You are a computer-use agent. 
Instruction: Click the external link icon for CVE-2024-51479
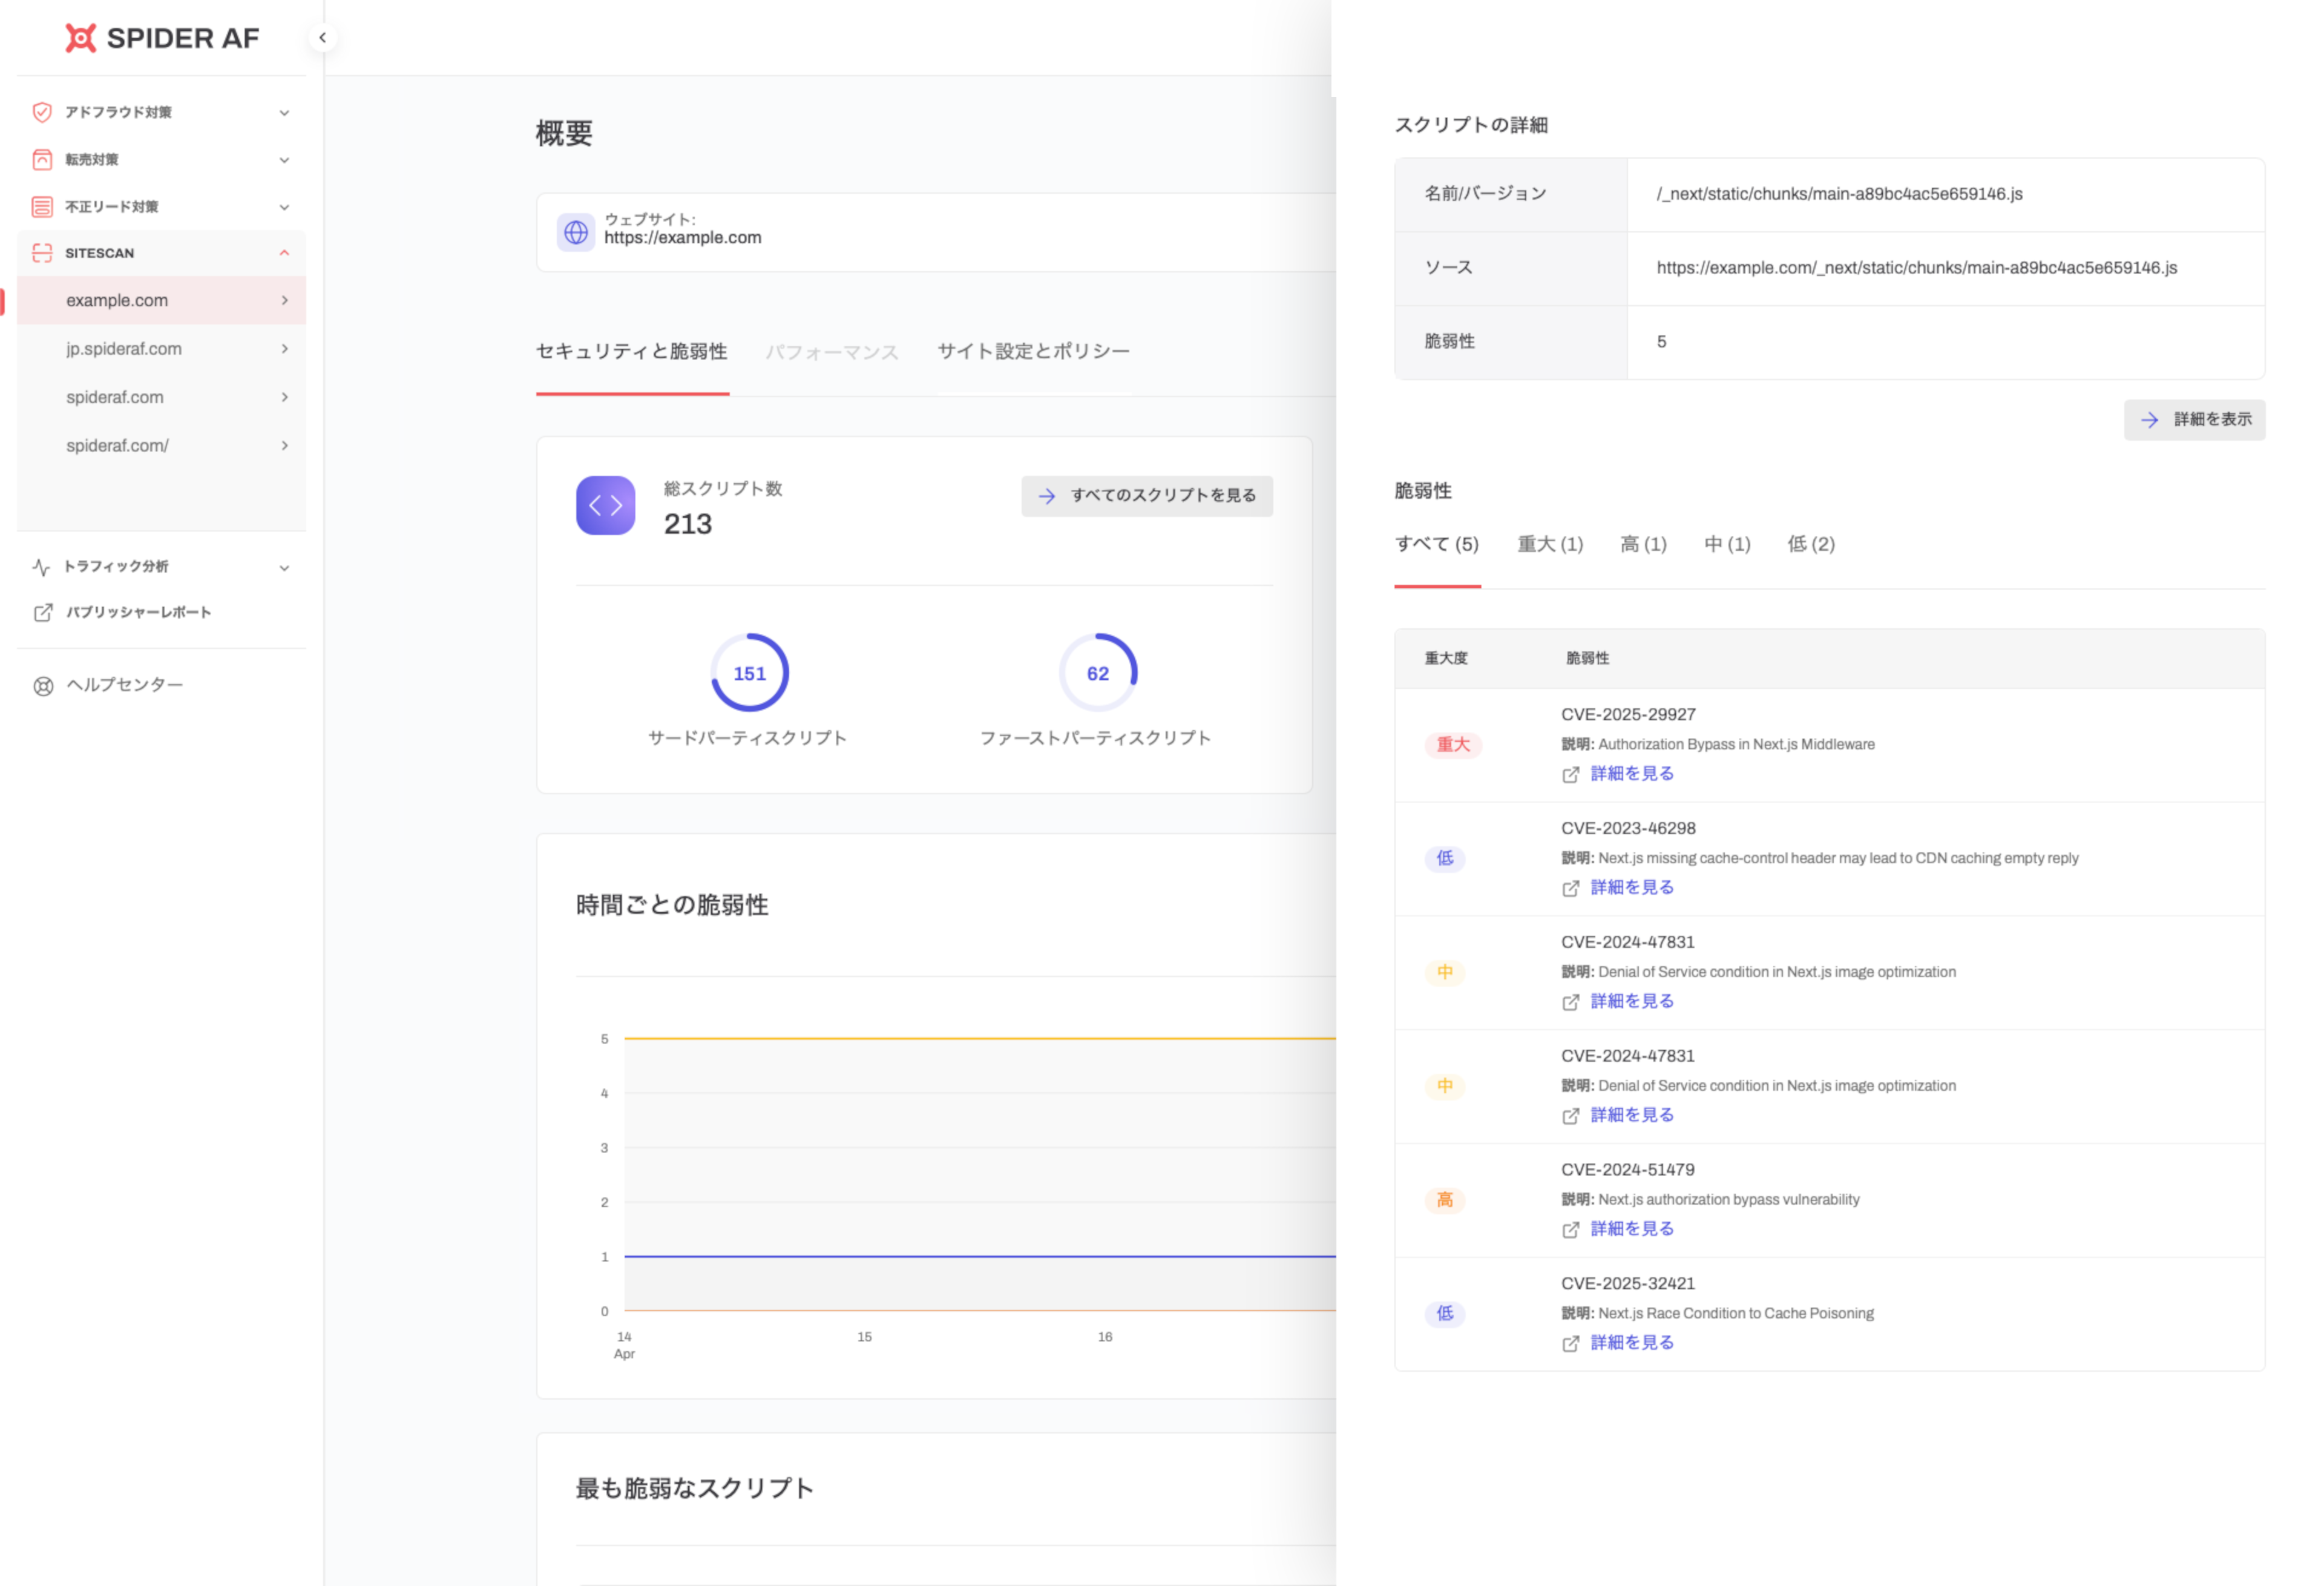coord(1570,1230)
